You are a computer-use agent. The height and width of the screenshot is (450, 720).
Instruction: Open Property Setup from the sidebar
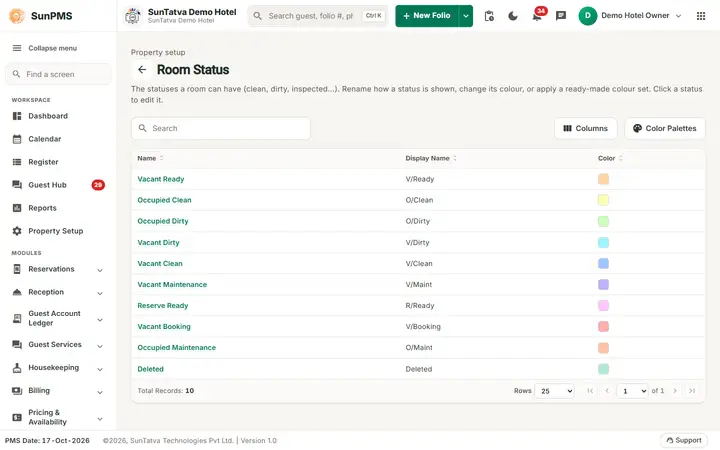[56, 231]
